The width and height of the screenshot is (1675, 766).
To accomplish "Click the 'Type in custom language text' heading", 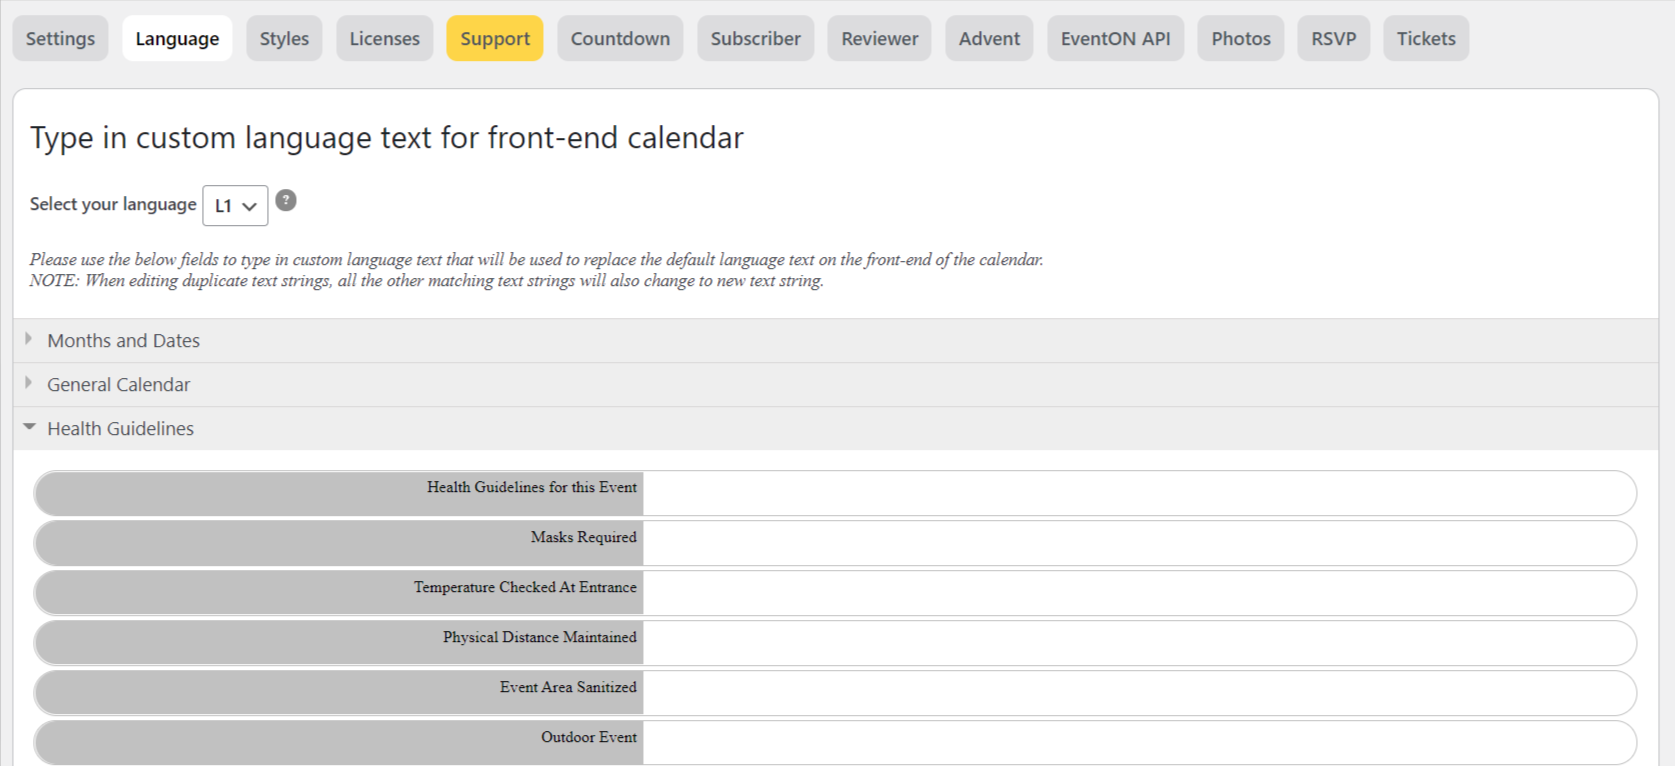I will click(386, 137).
